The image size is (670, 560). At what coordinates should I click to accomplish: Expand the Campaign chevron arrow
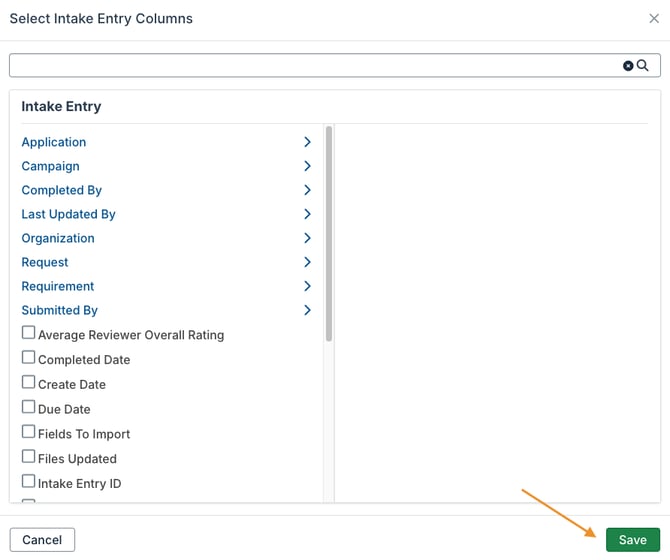coord(307,166)
